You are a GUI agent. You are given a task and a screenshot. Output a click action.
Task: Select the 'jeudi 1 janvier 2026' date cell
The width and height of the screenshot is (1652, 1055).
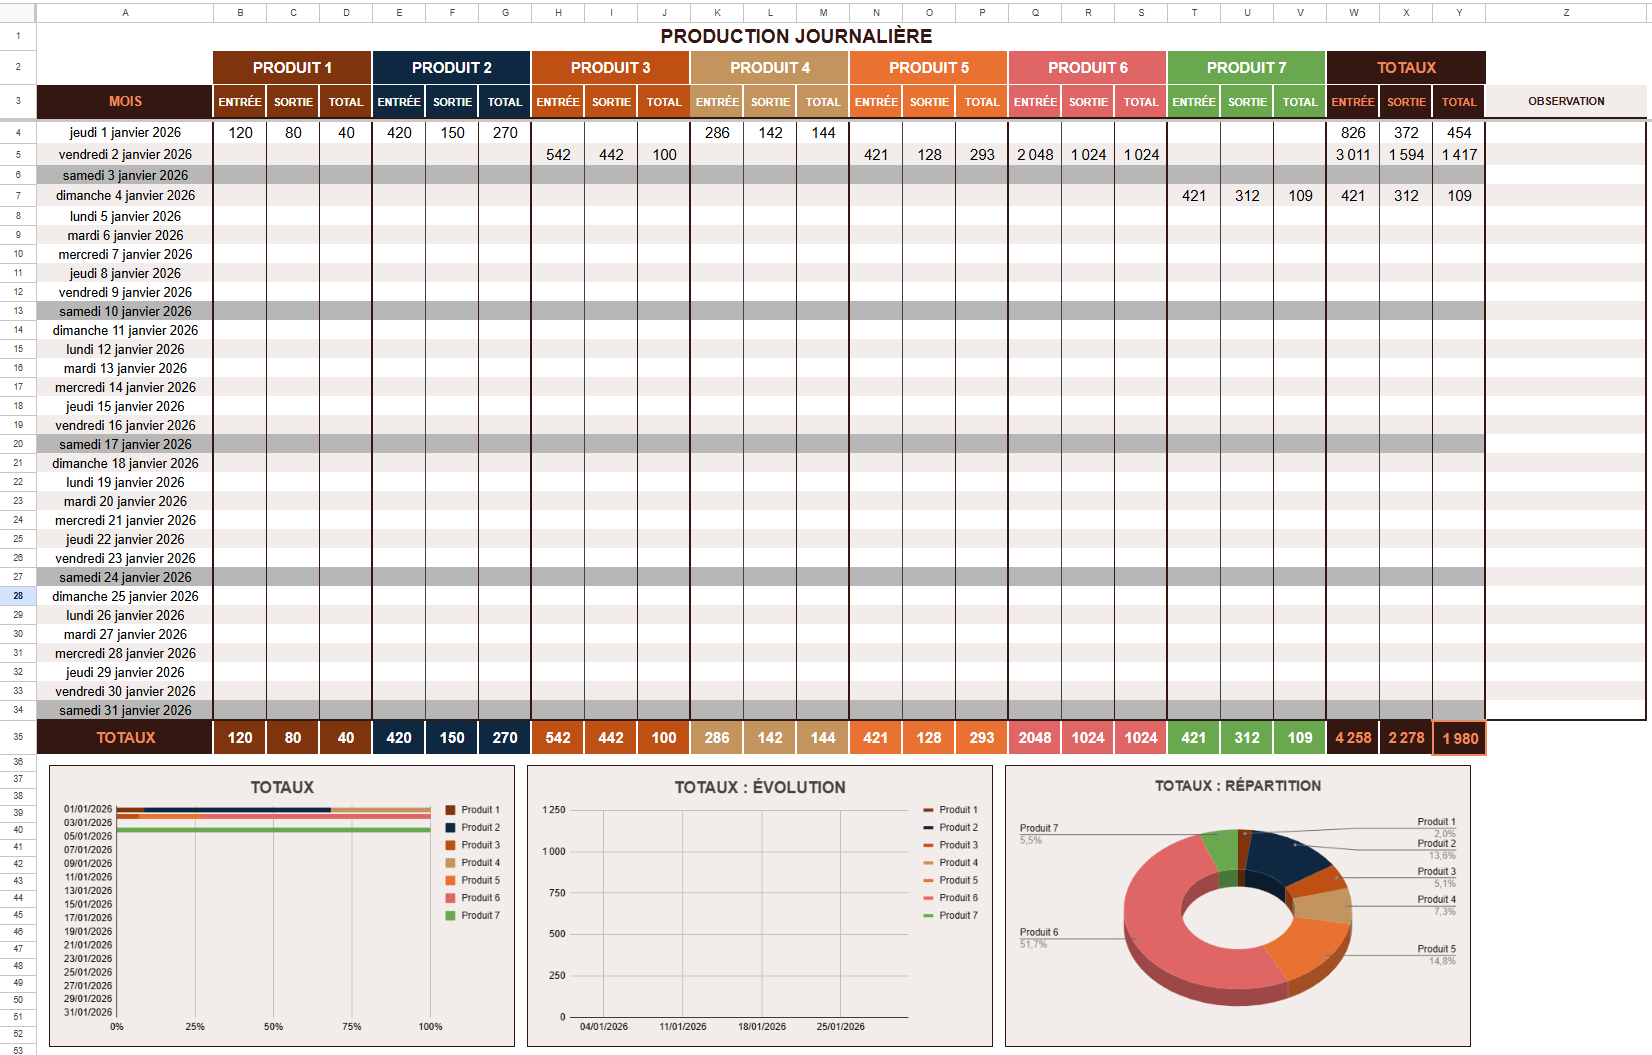point(125,132)
